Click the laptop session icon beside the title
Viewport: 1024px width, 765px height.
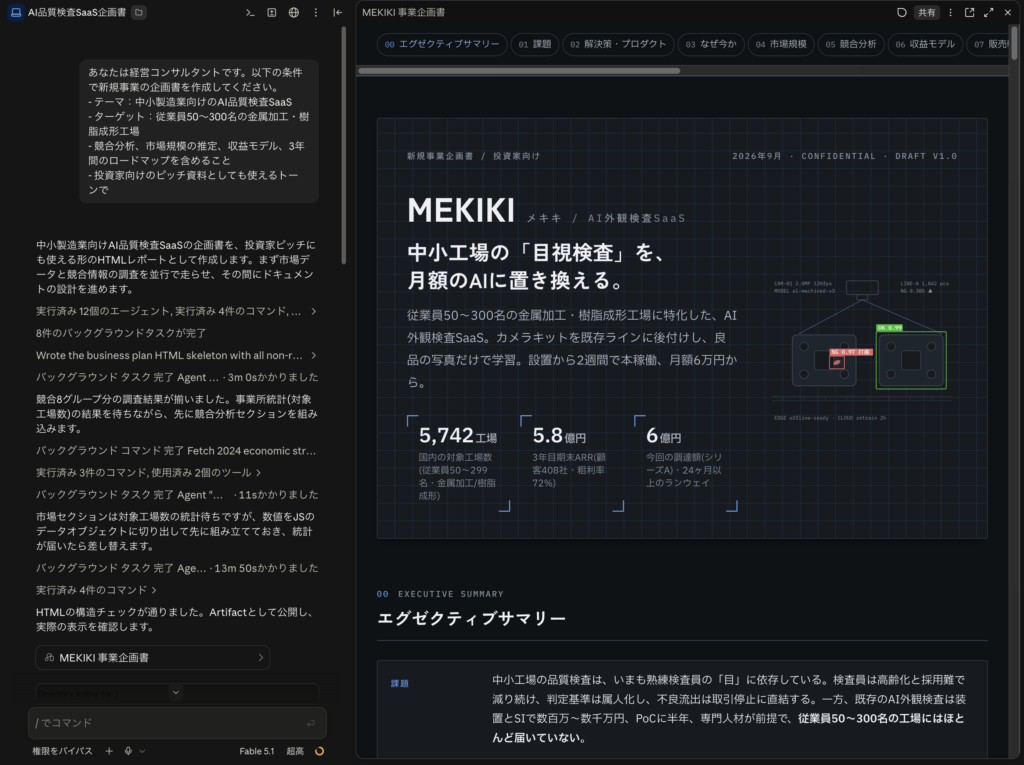[x=16, y=12]
